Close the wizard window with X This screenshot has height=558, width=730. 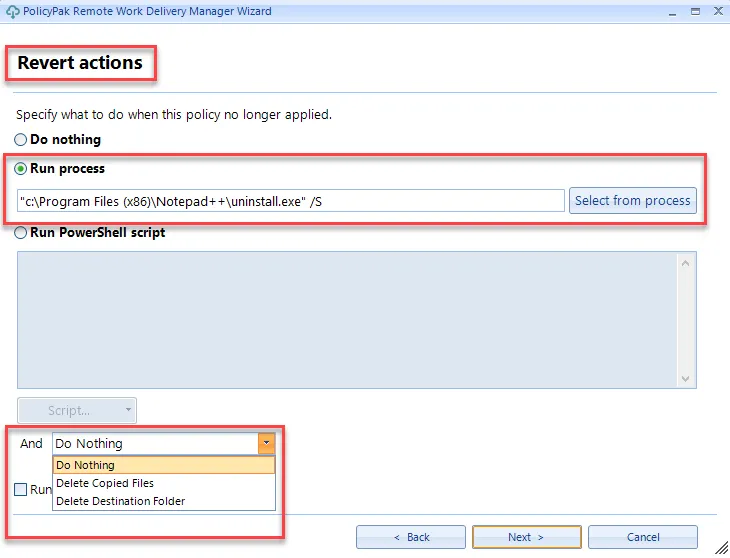click(x=718, y=11)
